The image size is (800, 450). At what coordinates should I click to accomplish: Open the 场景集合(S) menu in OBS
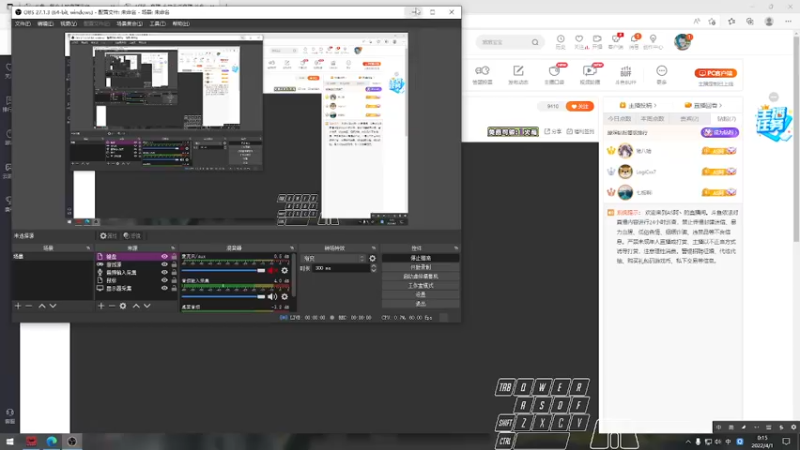130,23
